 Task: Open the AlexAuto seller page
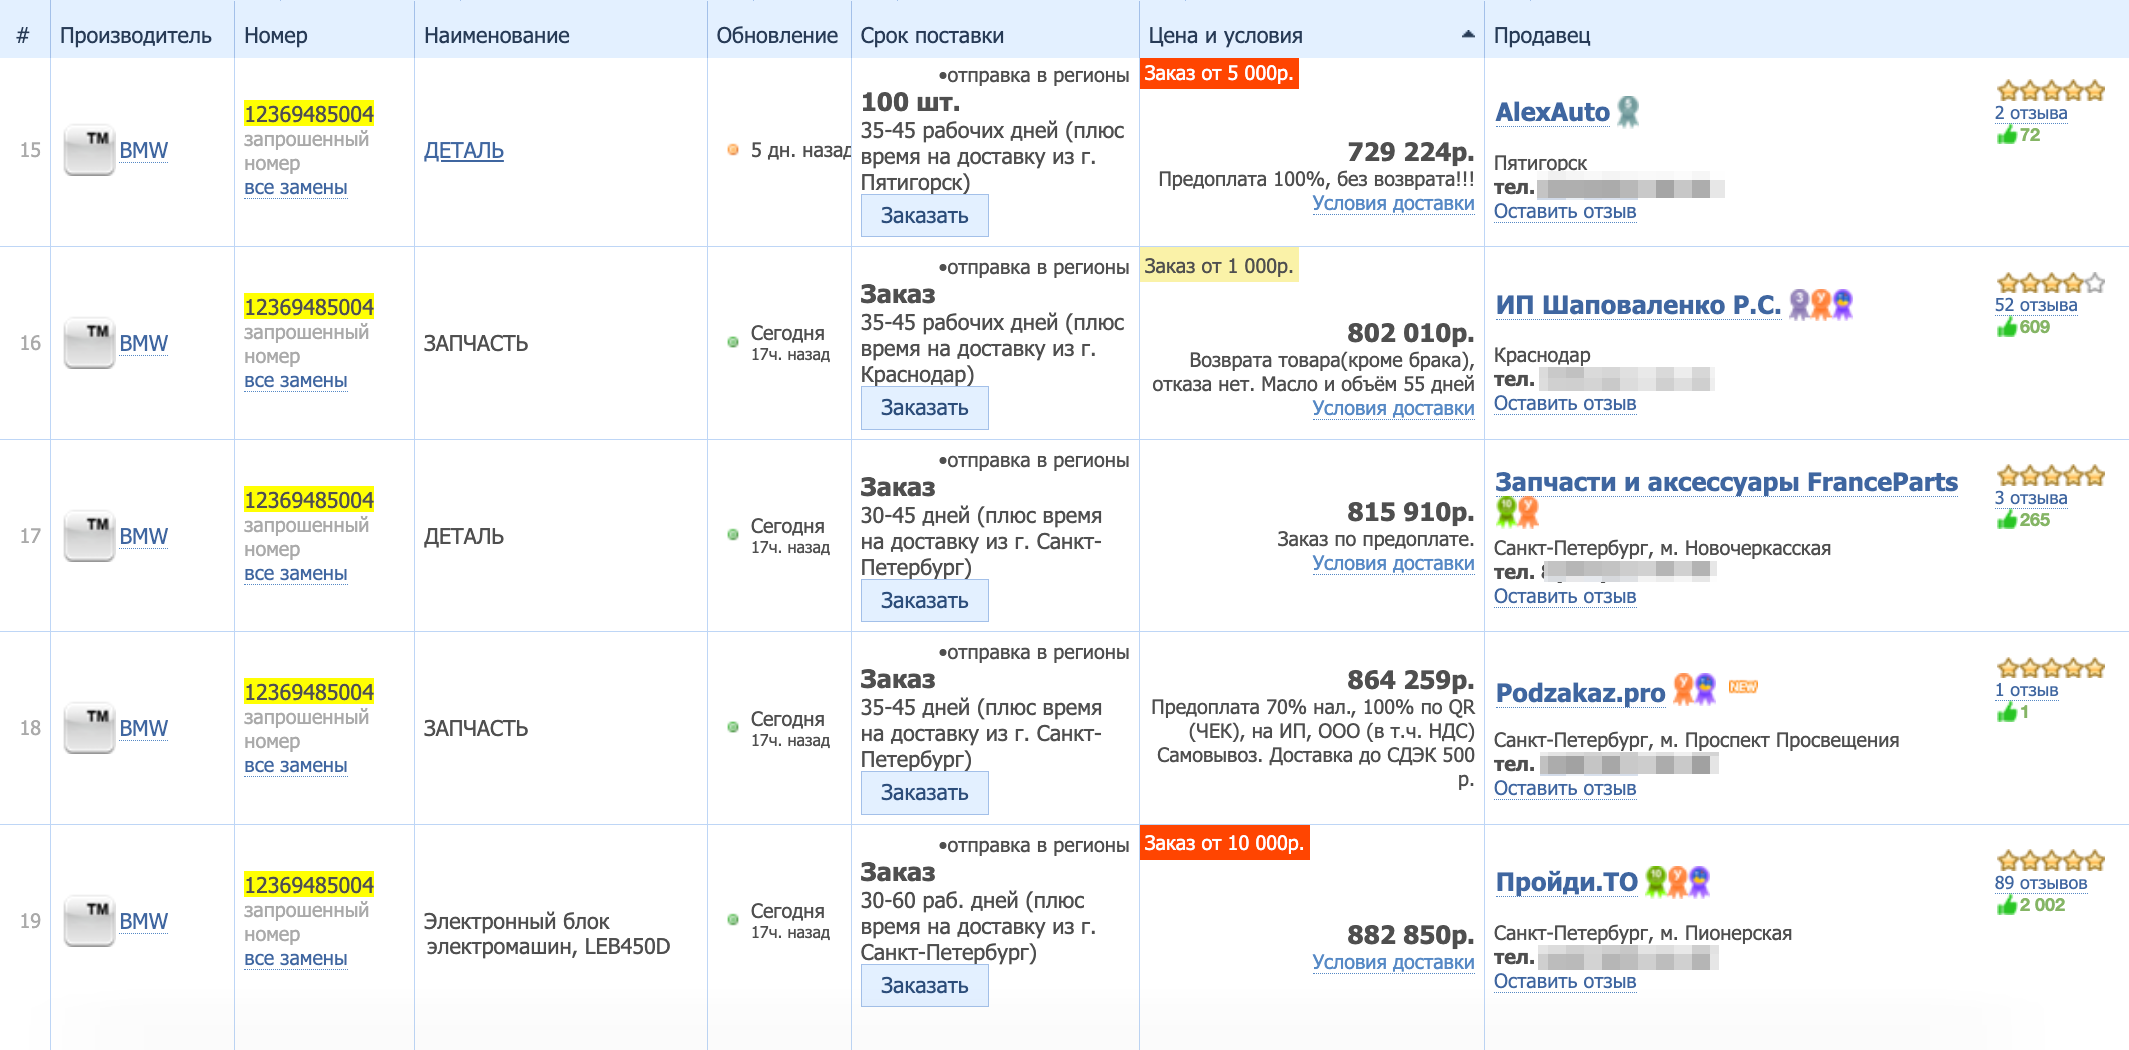(1552, 112)
